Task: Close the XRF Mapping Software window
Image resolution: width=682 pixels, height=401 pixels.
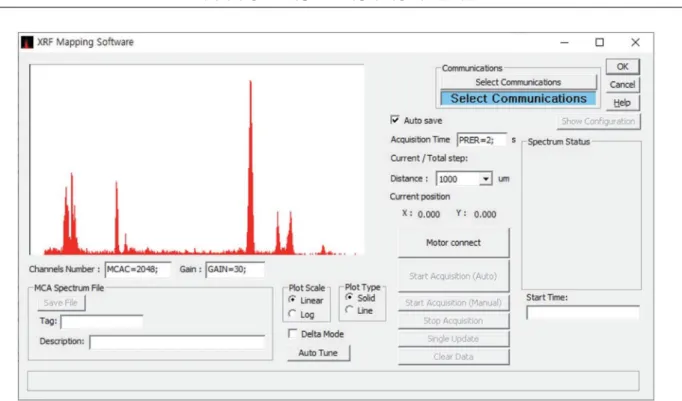Action: click(635, 42)
